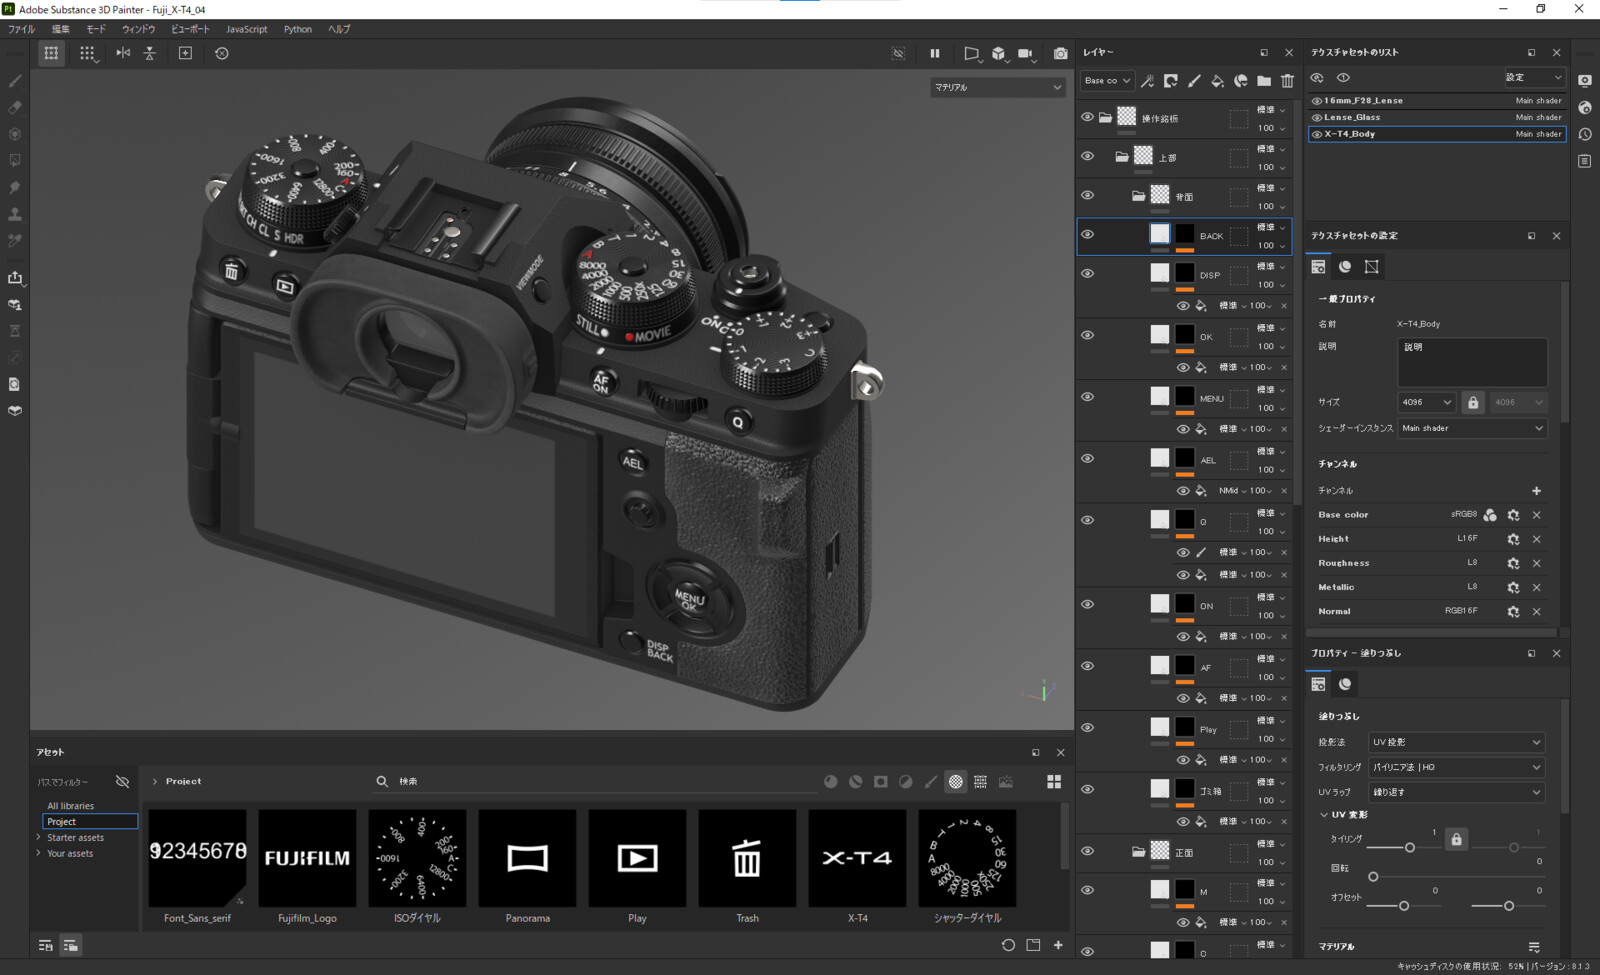Viewport: 1600px width, 975px height.
Task: Remove the Roughness channel with its X
Action: click(x=1537, y=563)
